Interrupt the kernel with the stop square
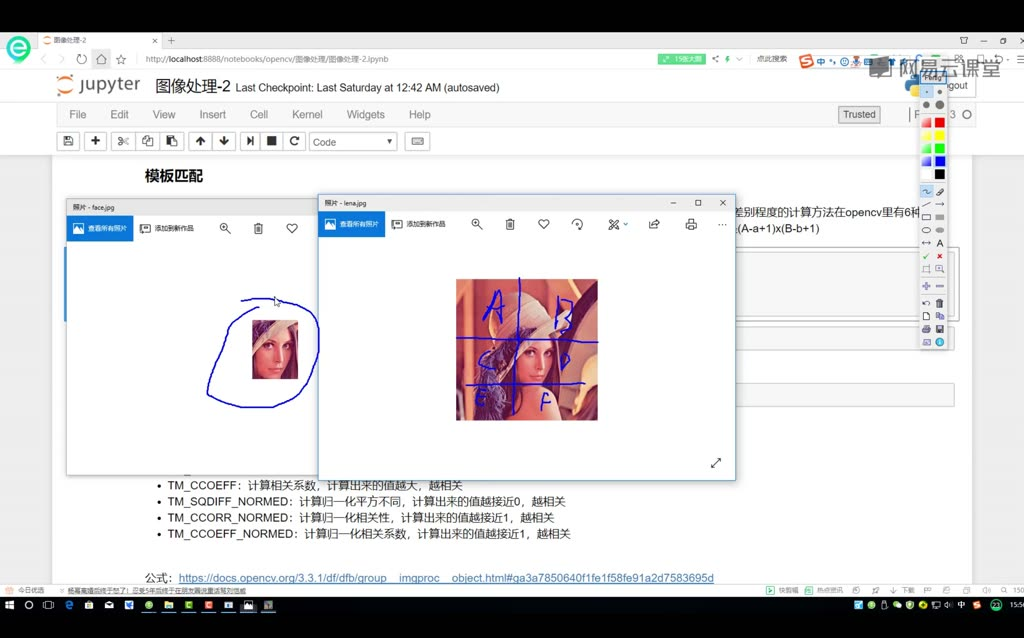The width and height of the screenshot is (1024, 638). (272, 141)
